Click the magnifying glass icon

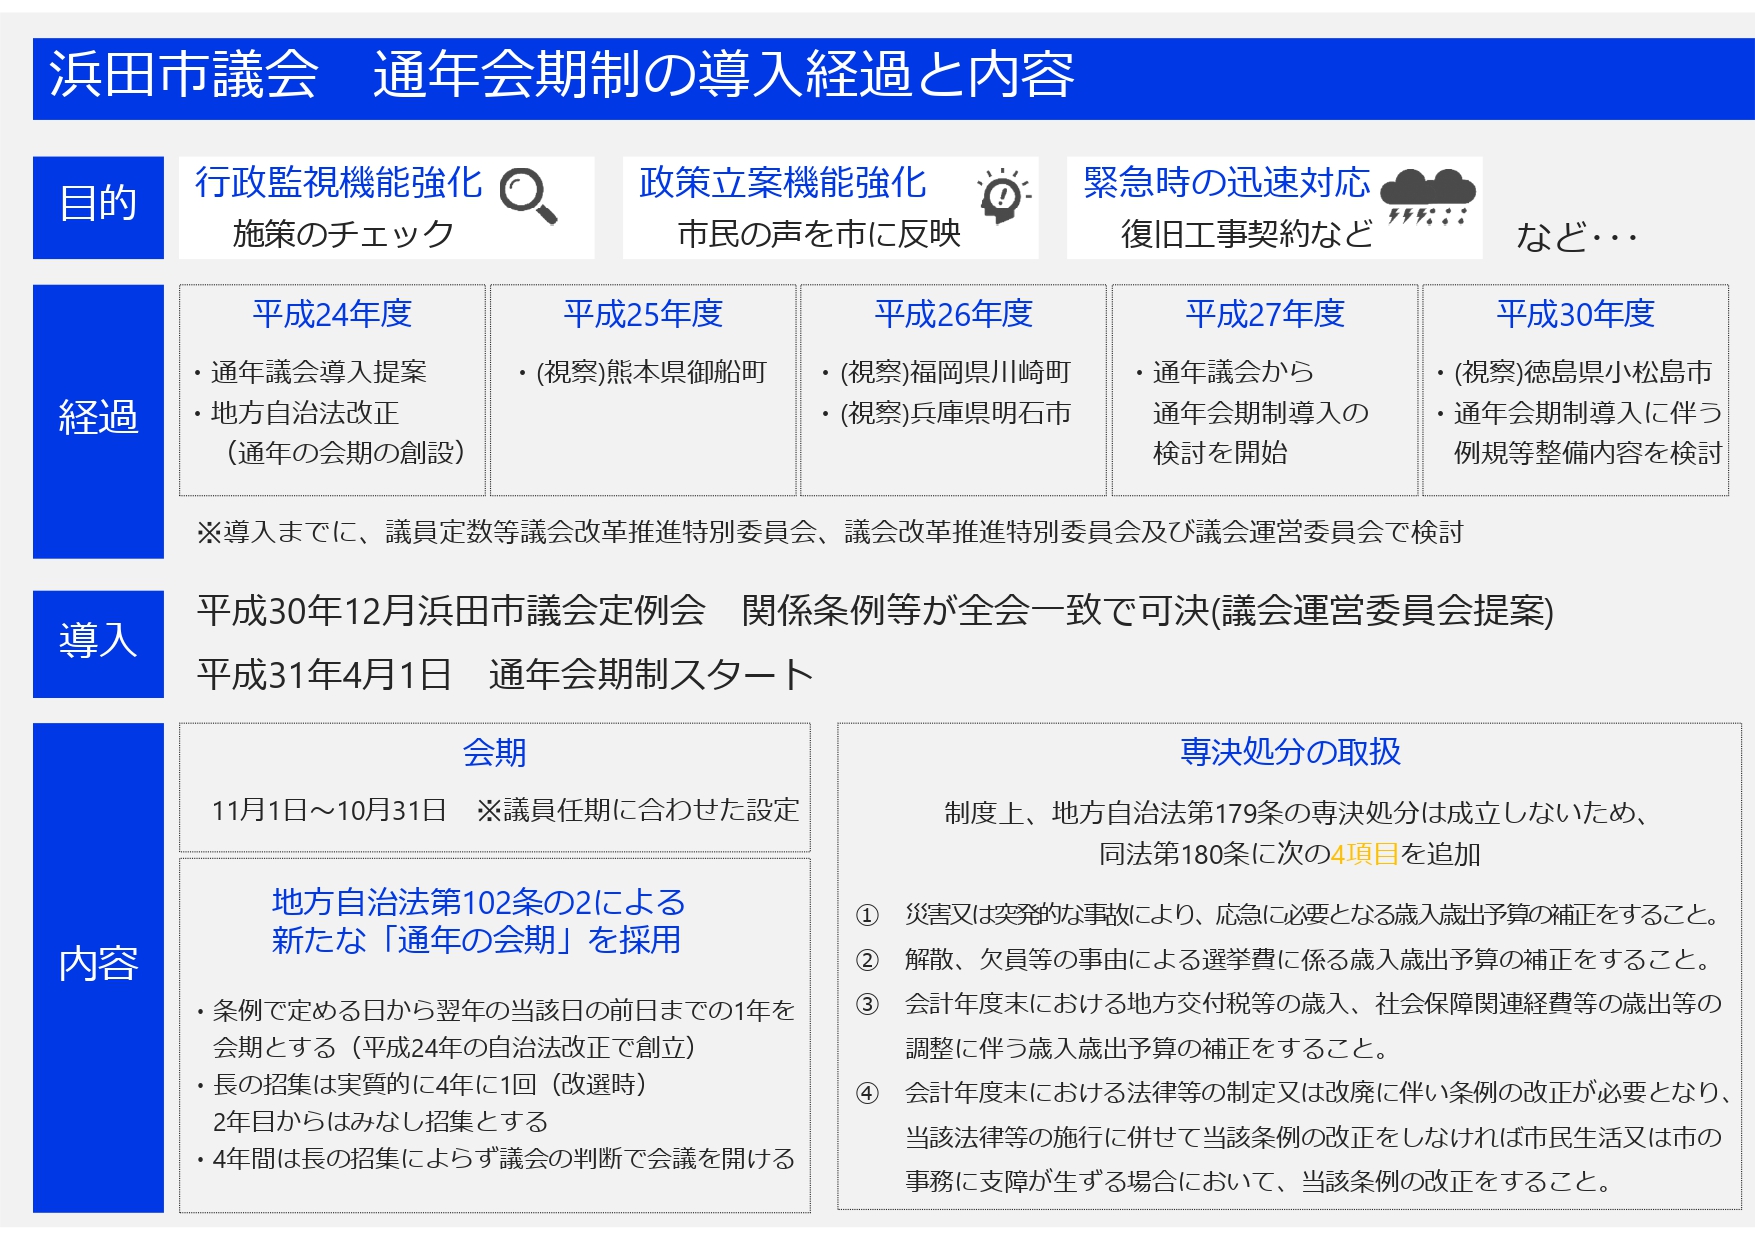(x=528, y=195)
